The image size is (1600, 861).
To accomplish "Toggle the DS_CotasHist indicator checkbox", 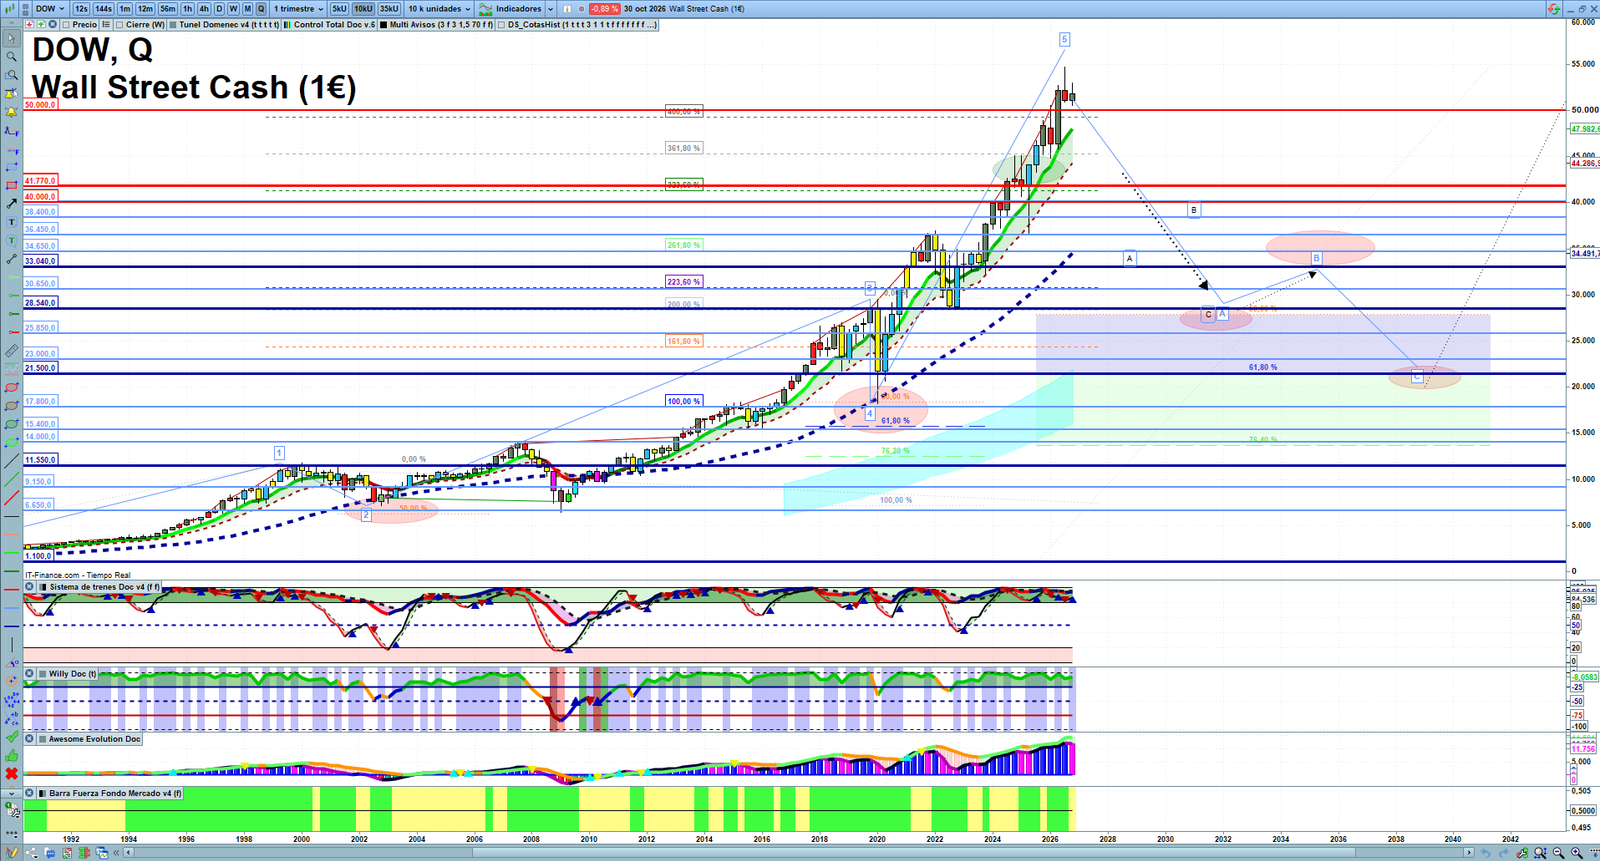I will (502, 25).
